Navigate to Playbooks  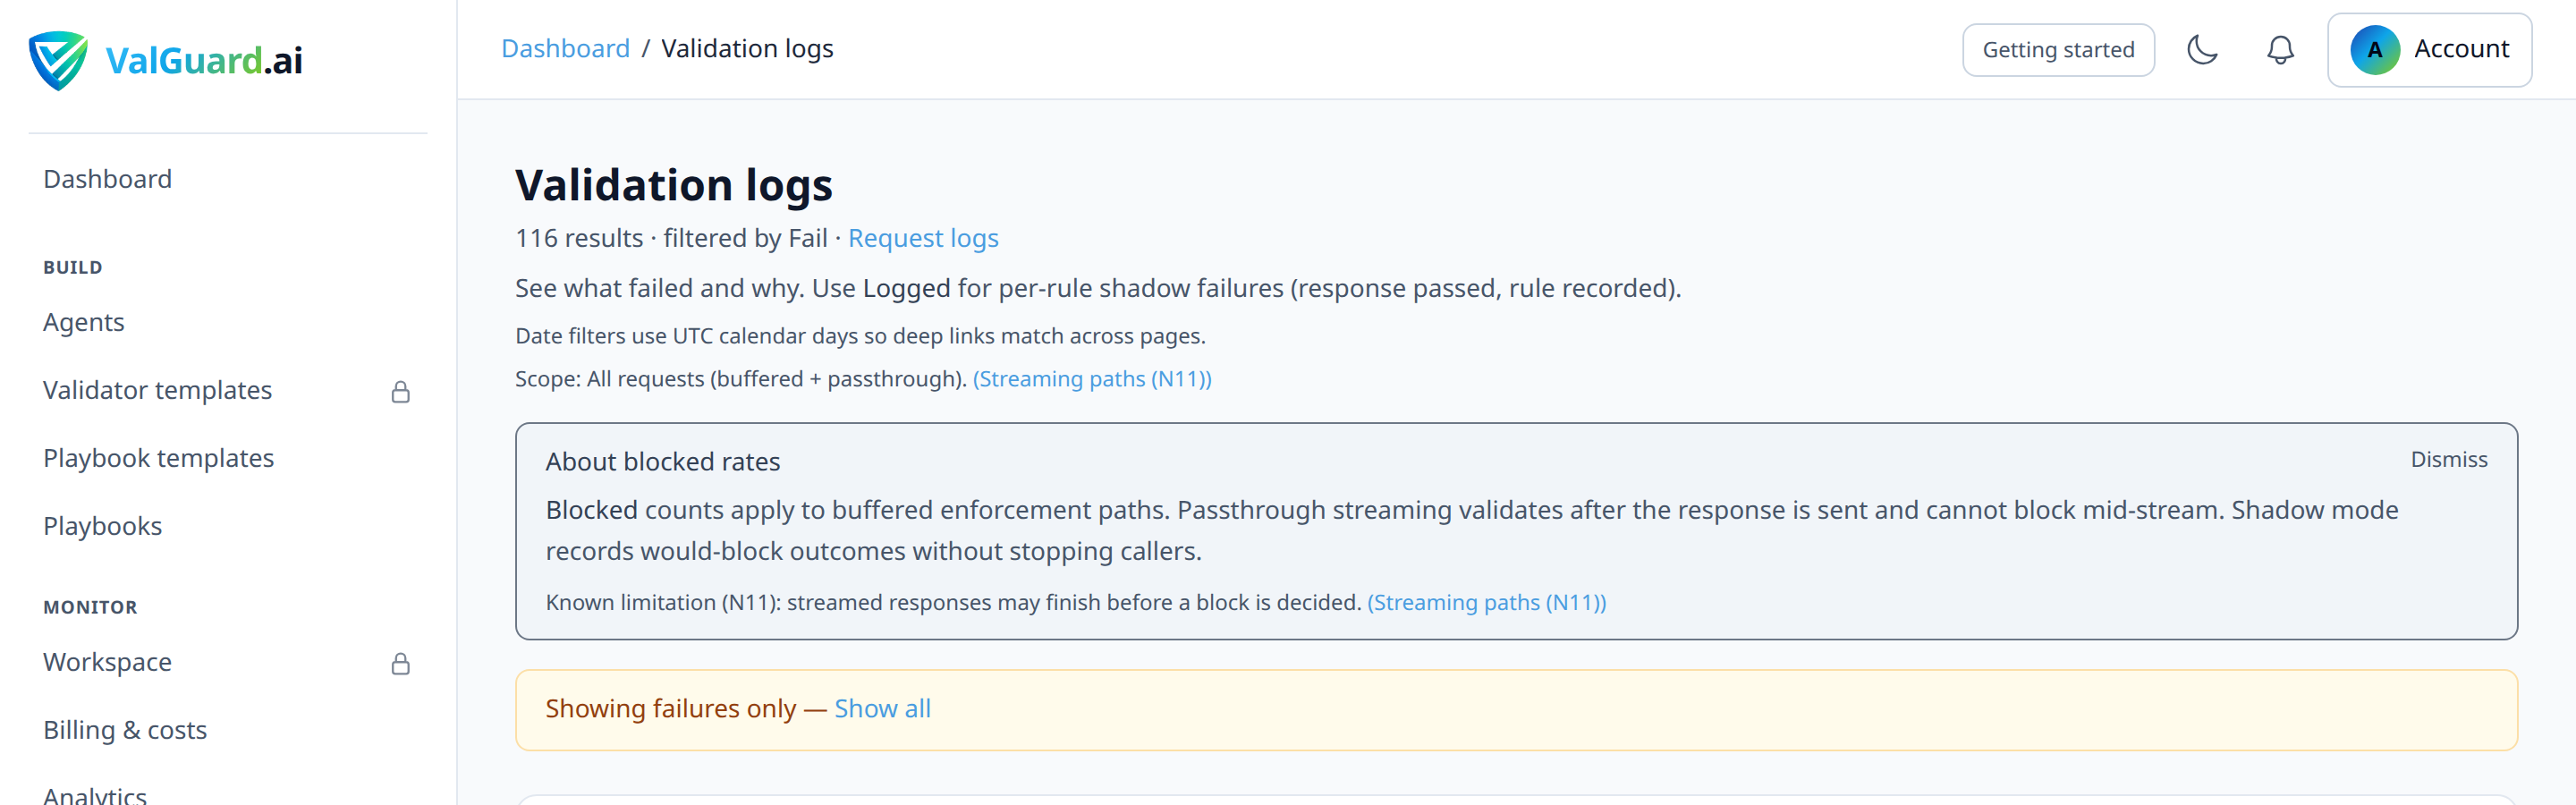click(x=102, y=526)
